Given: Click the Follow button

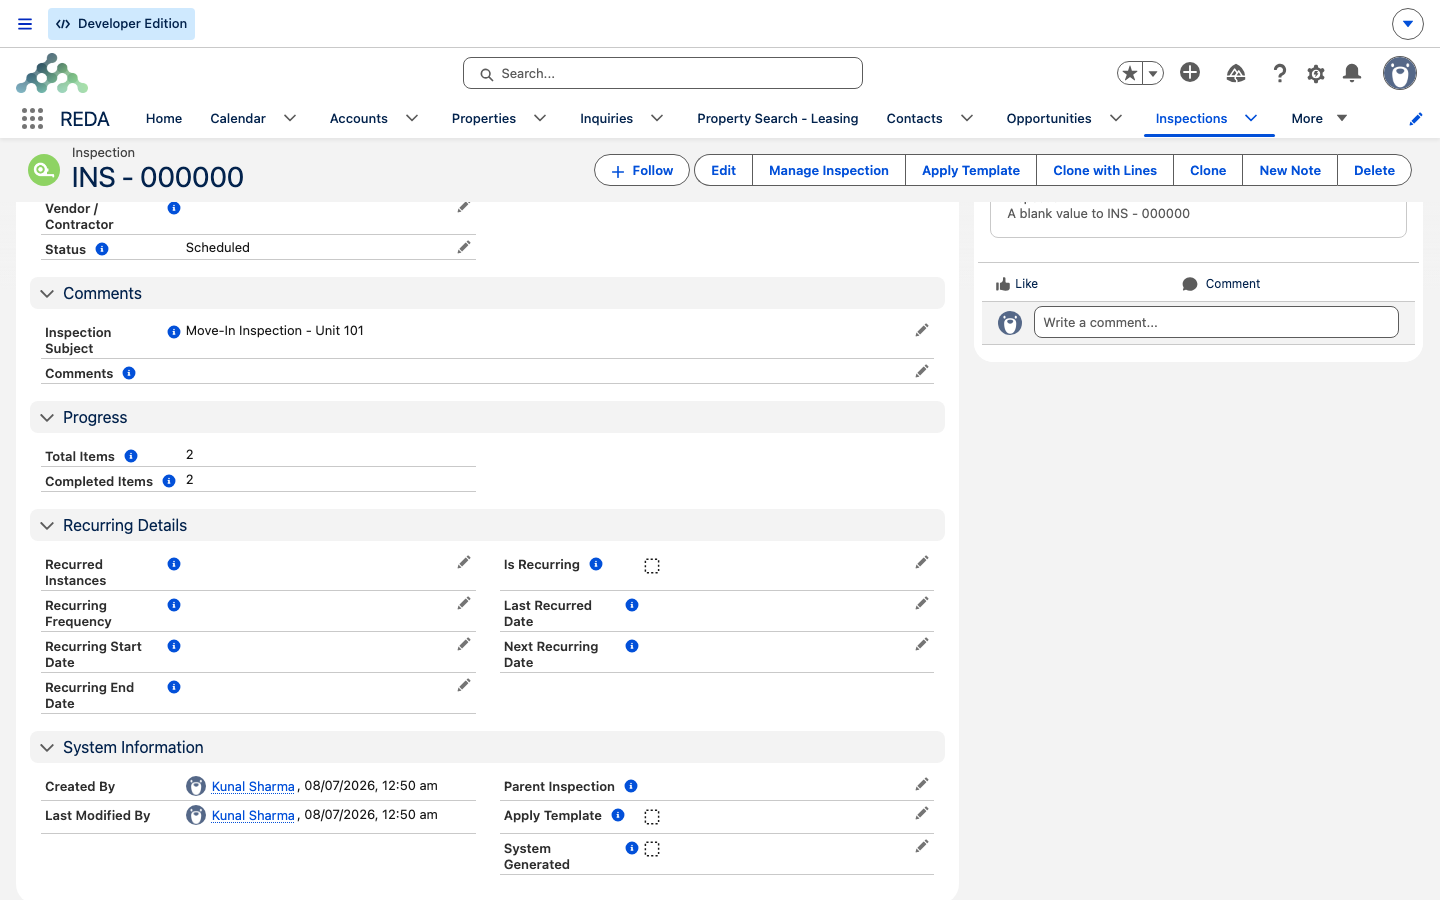Looking at the screenshot, I should (x=641, y=170).
